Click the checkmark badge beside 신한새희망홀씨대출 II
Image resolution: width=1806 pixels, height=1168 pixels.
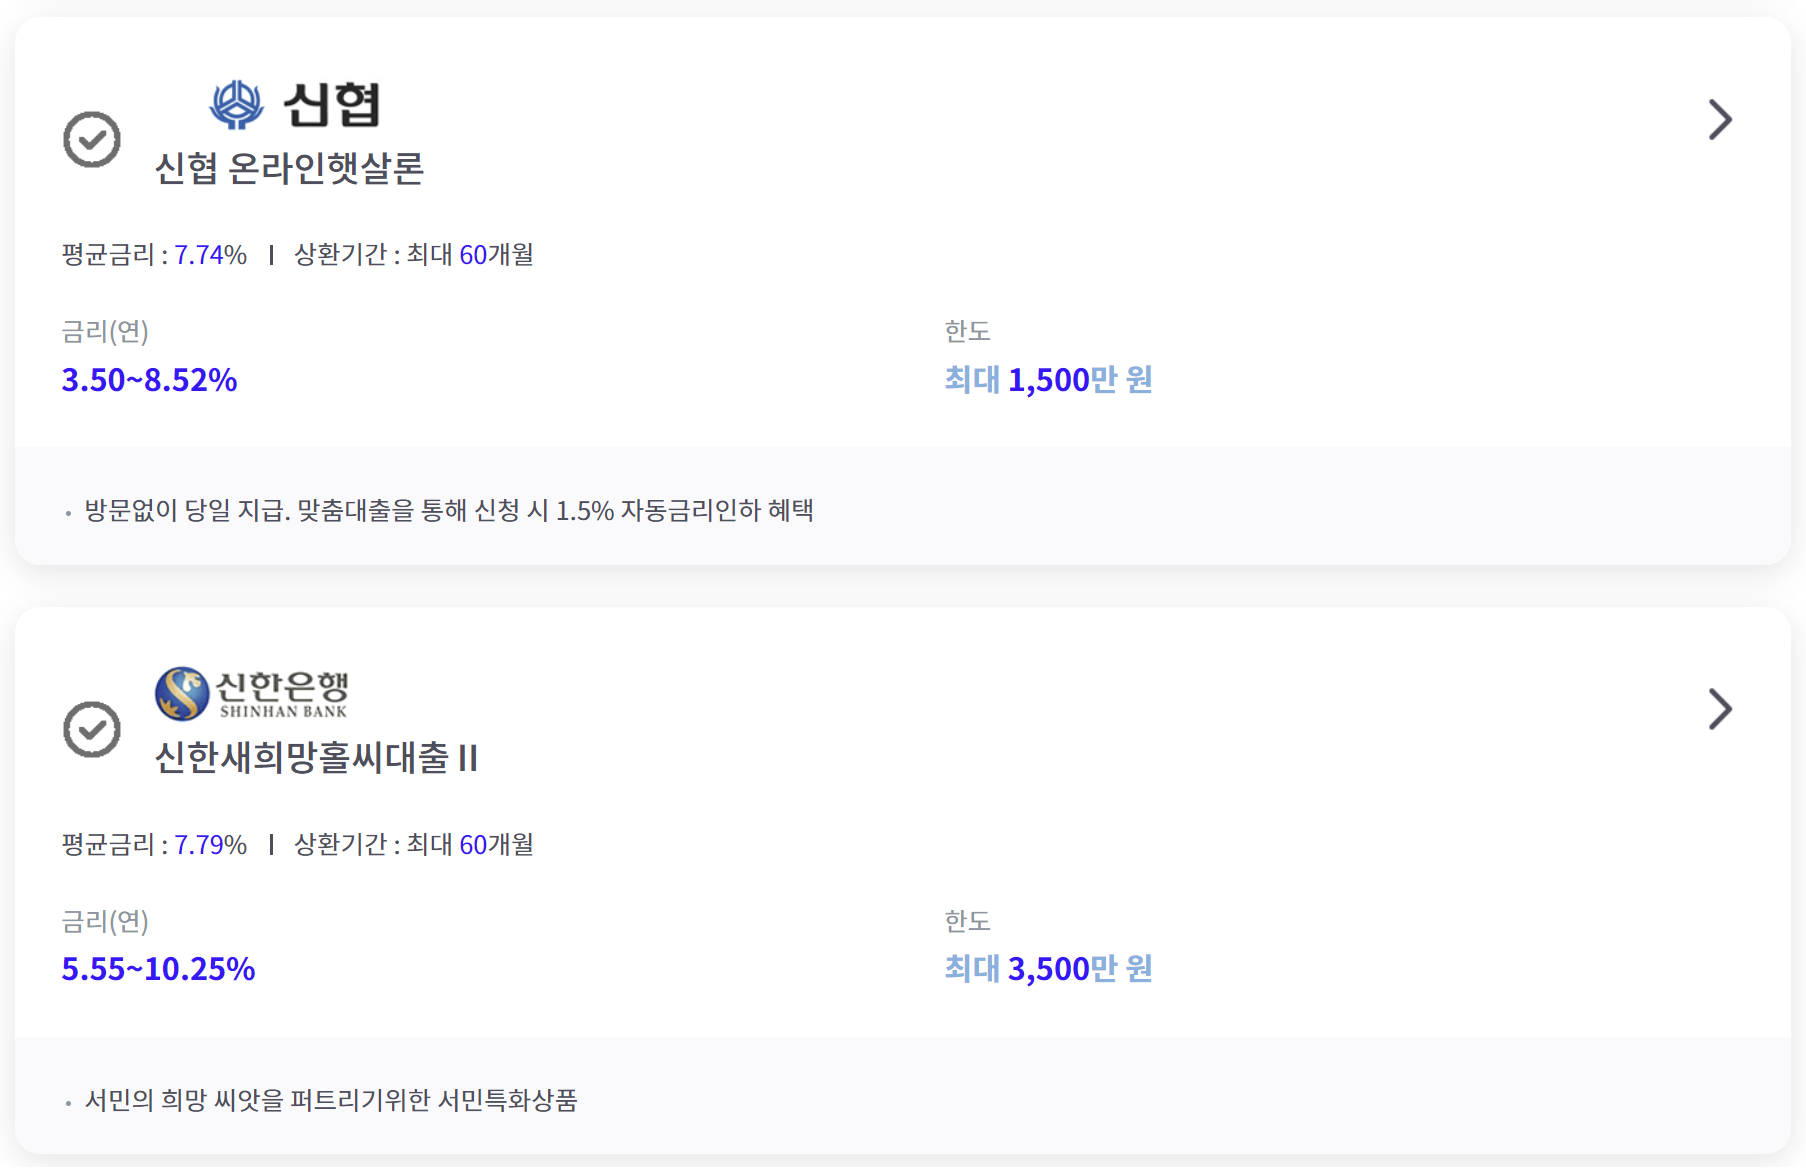(x=91, y=730)
